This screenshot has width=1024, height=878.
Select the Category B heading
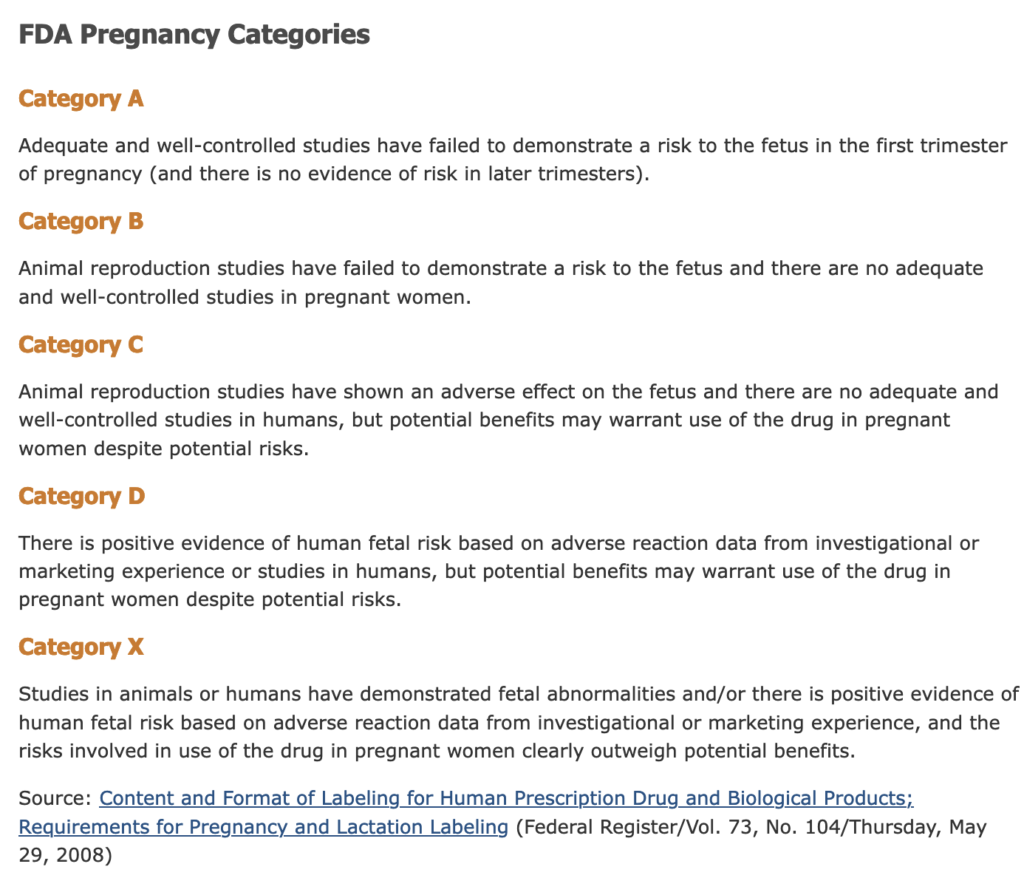tap(81, 222)
